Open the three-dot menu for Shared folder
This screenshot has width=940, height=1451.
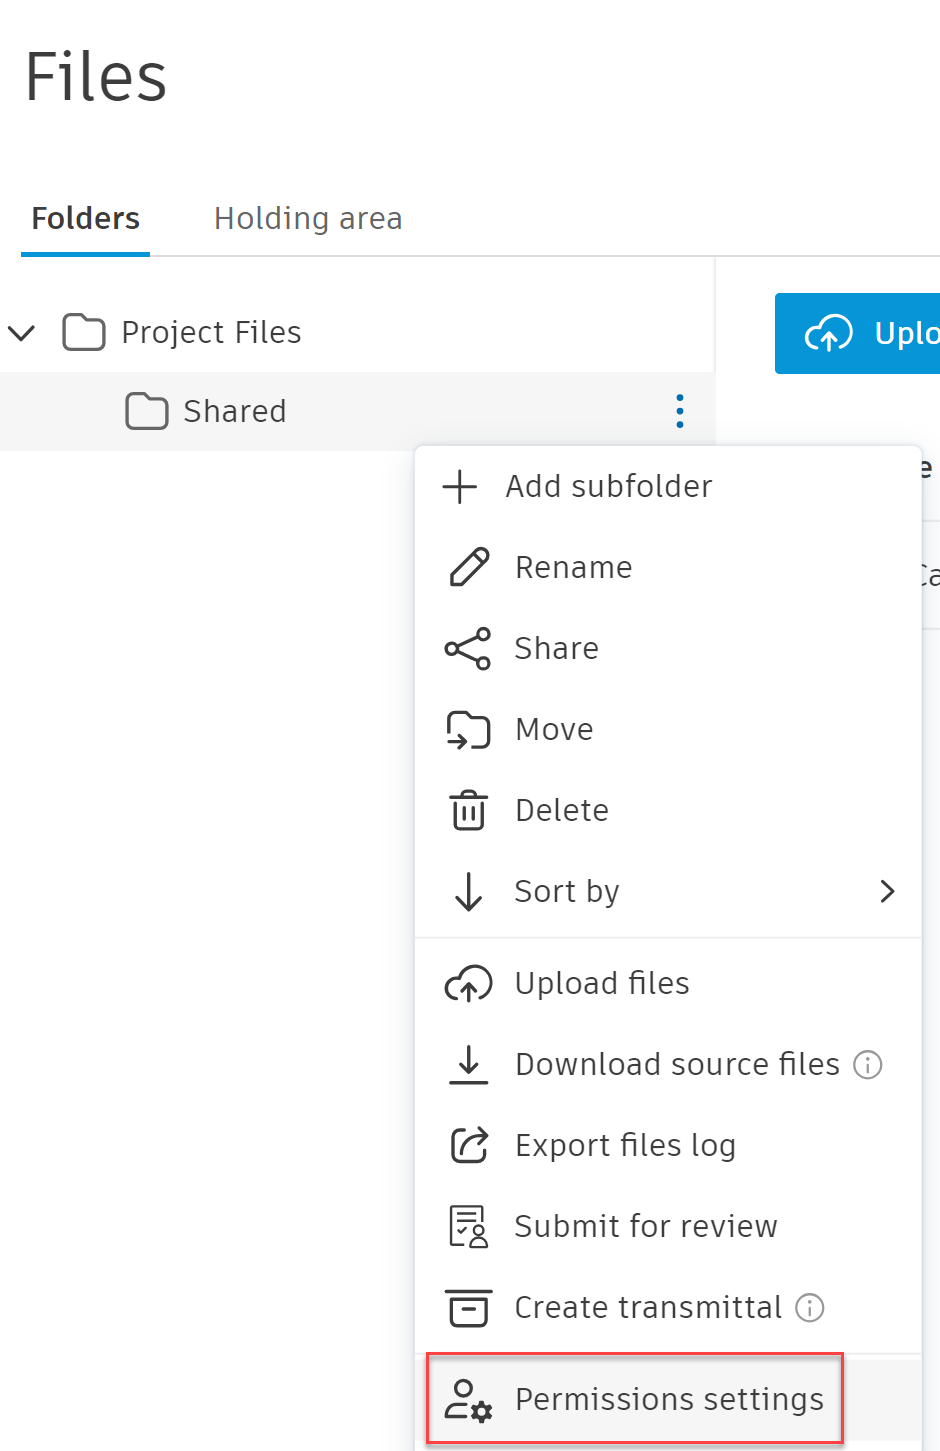(680, 411)
